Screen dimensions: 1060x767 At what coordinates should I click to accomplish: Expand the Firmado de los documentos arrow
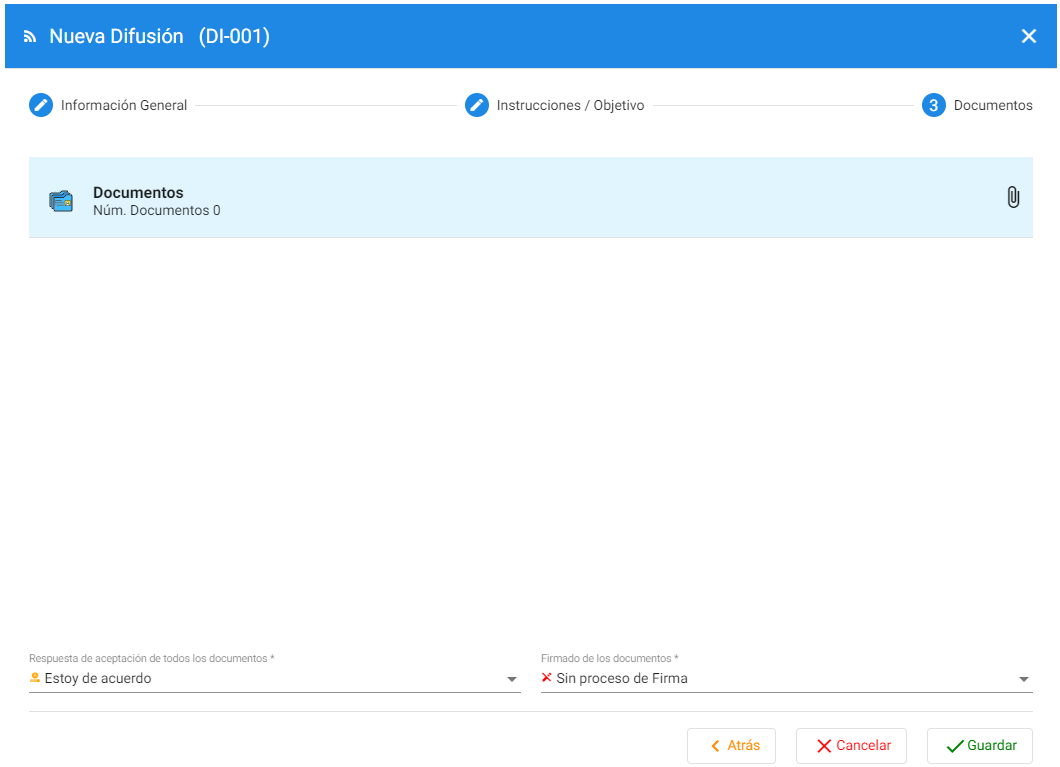(1023, 680)
